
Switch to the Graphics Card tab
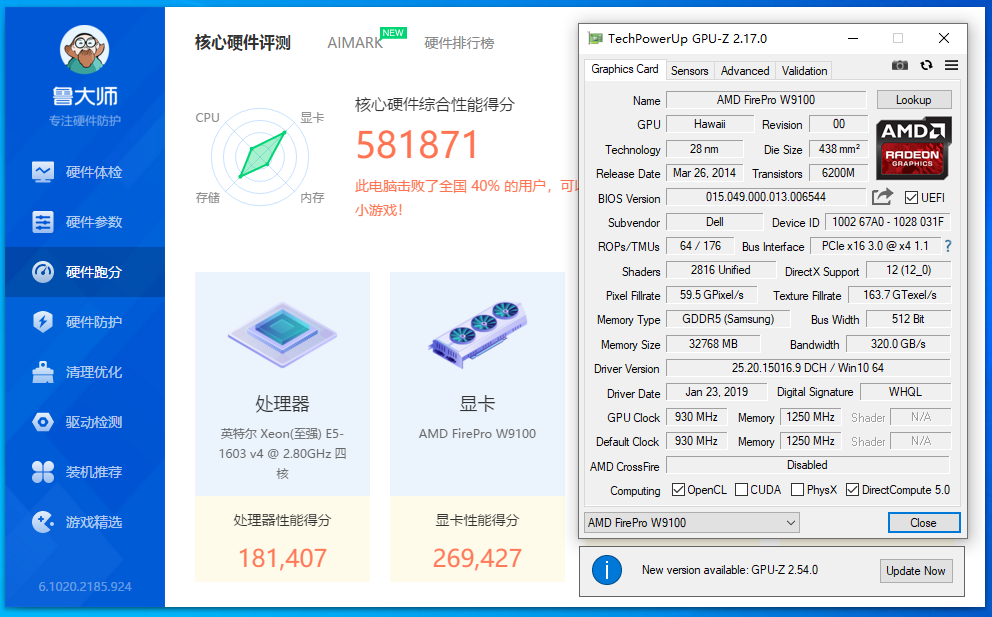pos(624,69)
